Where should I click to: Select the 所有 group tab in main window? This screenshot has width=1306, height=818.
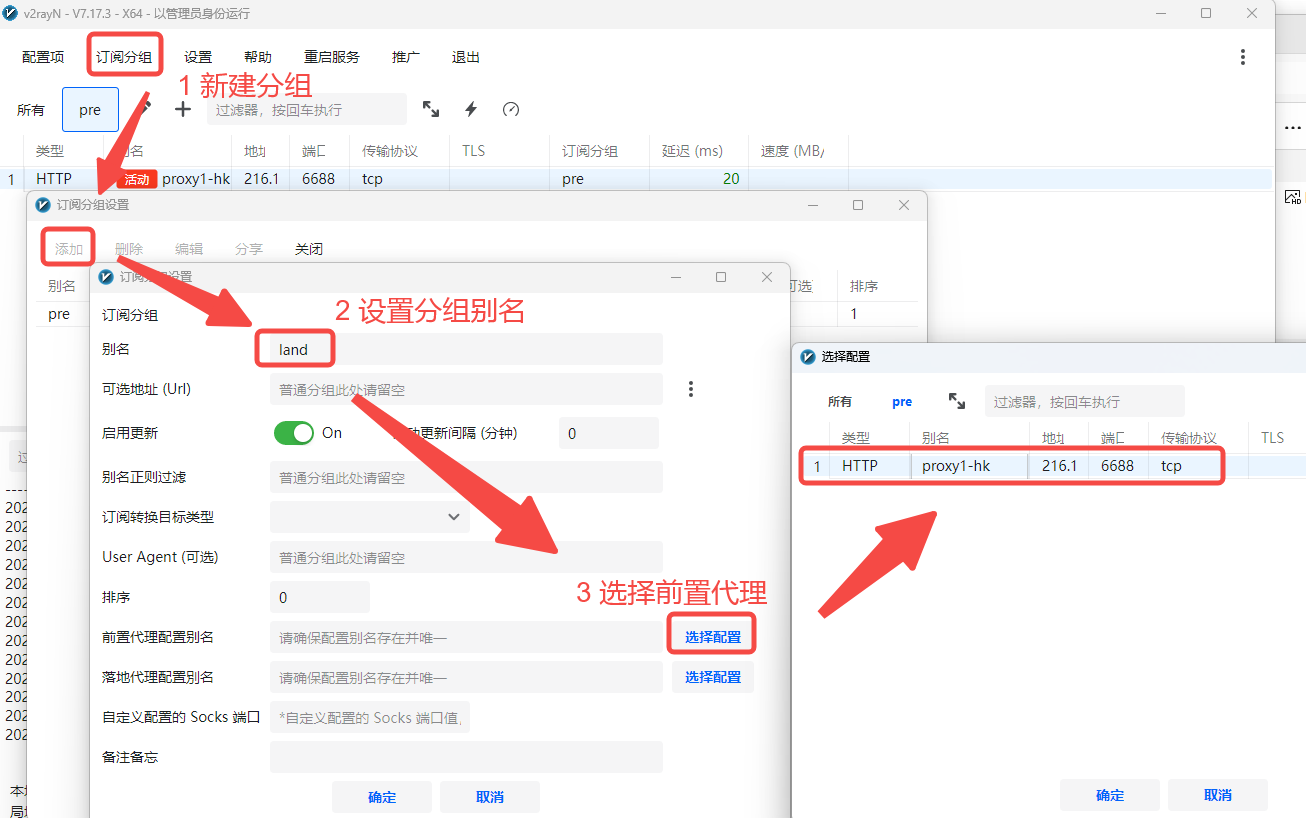coord(31,110)
